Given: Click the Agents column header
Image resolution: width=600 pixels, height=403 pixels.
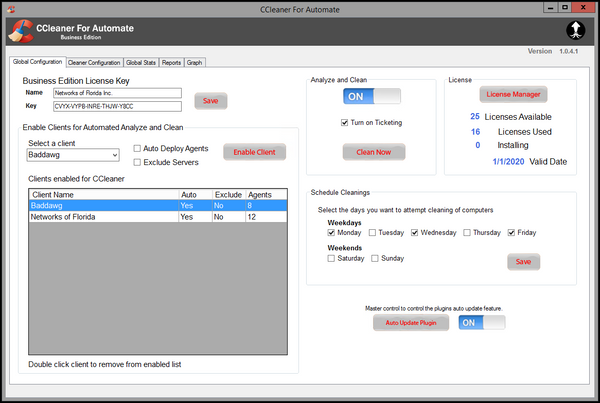Looking at the screenshot, I should 266,194.
